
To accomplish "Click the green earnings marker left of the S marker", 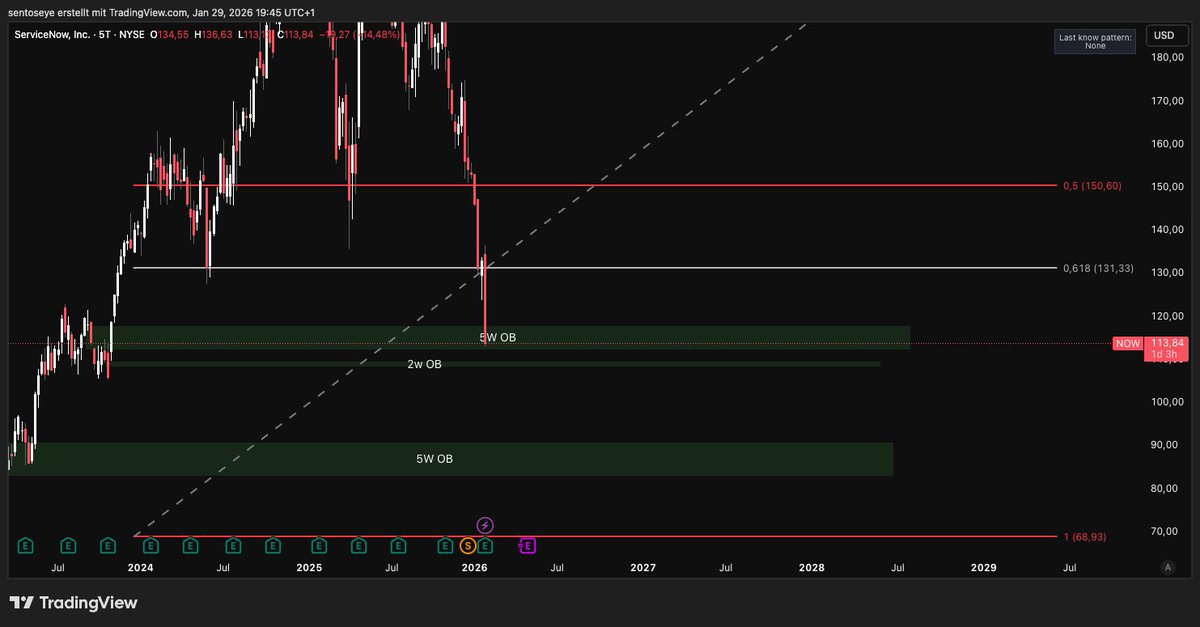I will coord(446,546).
